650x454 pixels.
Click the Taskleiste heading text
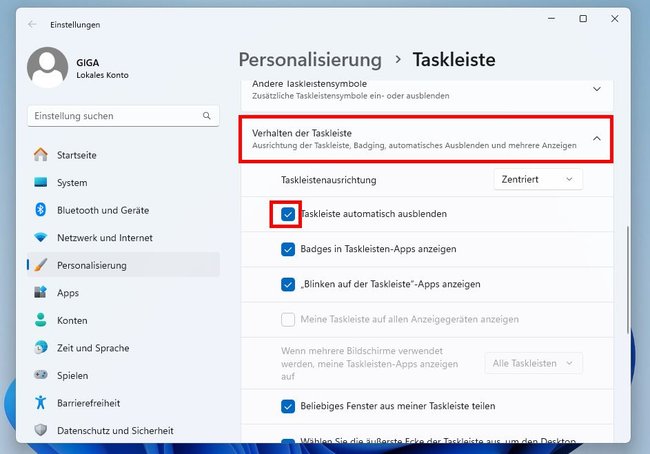(454, 60)
